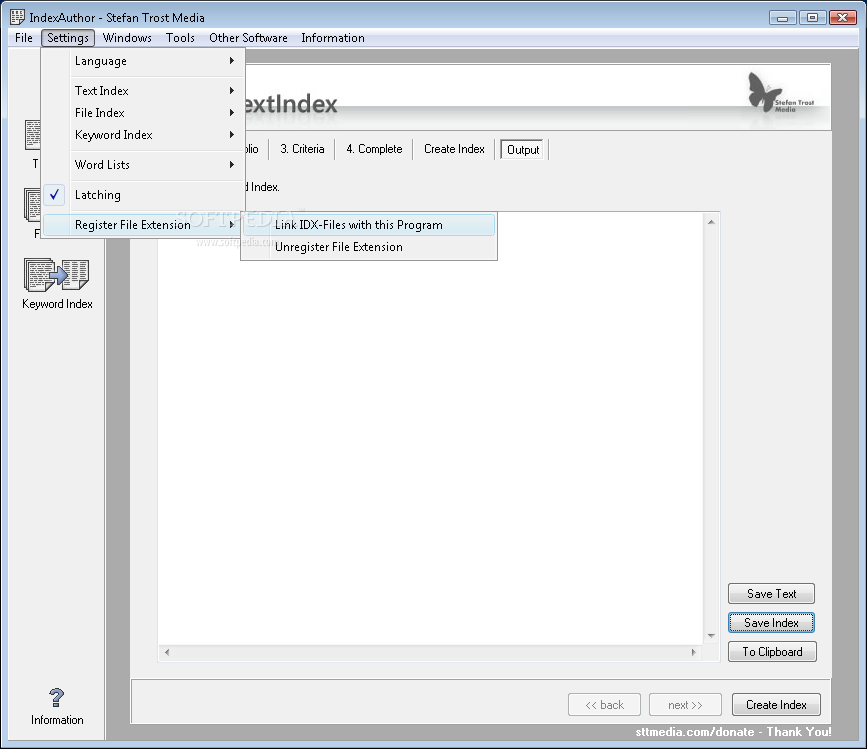867x749 pixels.
Task: Click the output scrollbar up arrow
Action: point(711,222)
